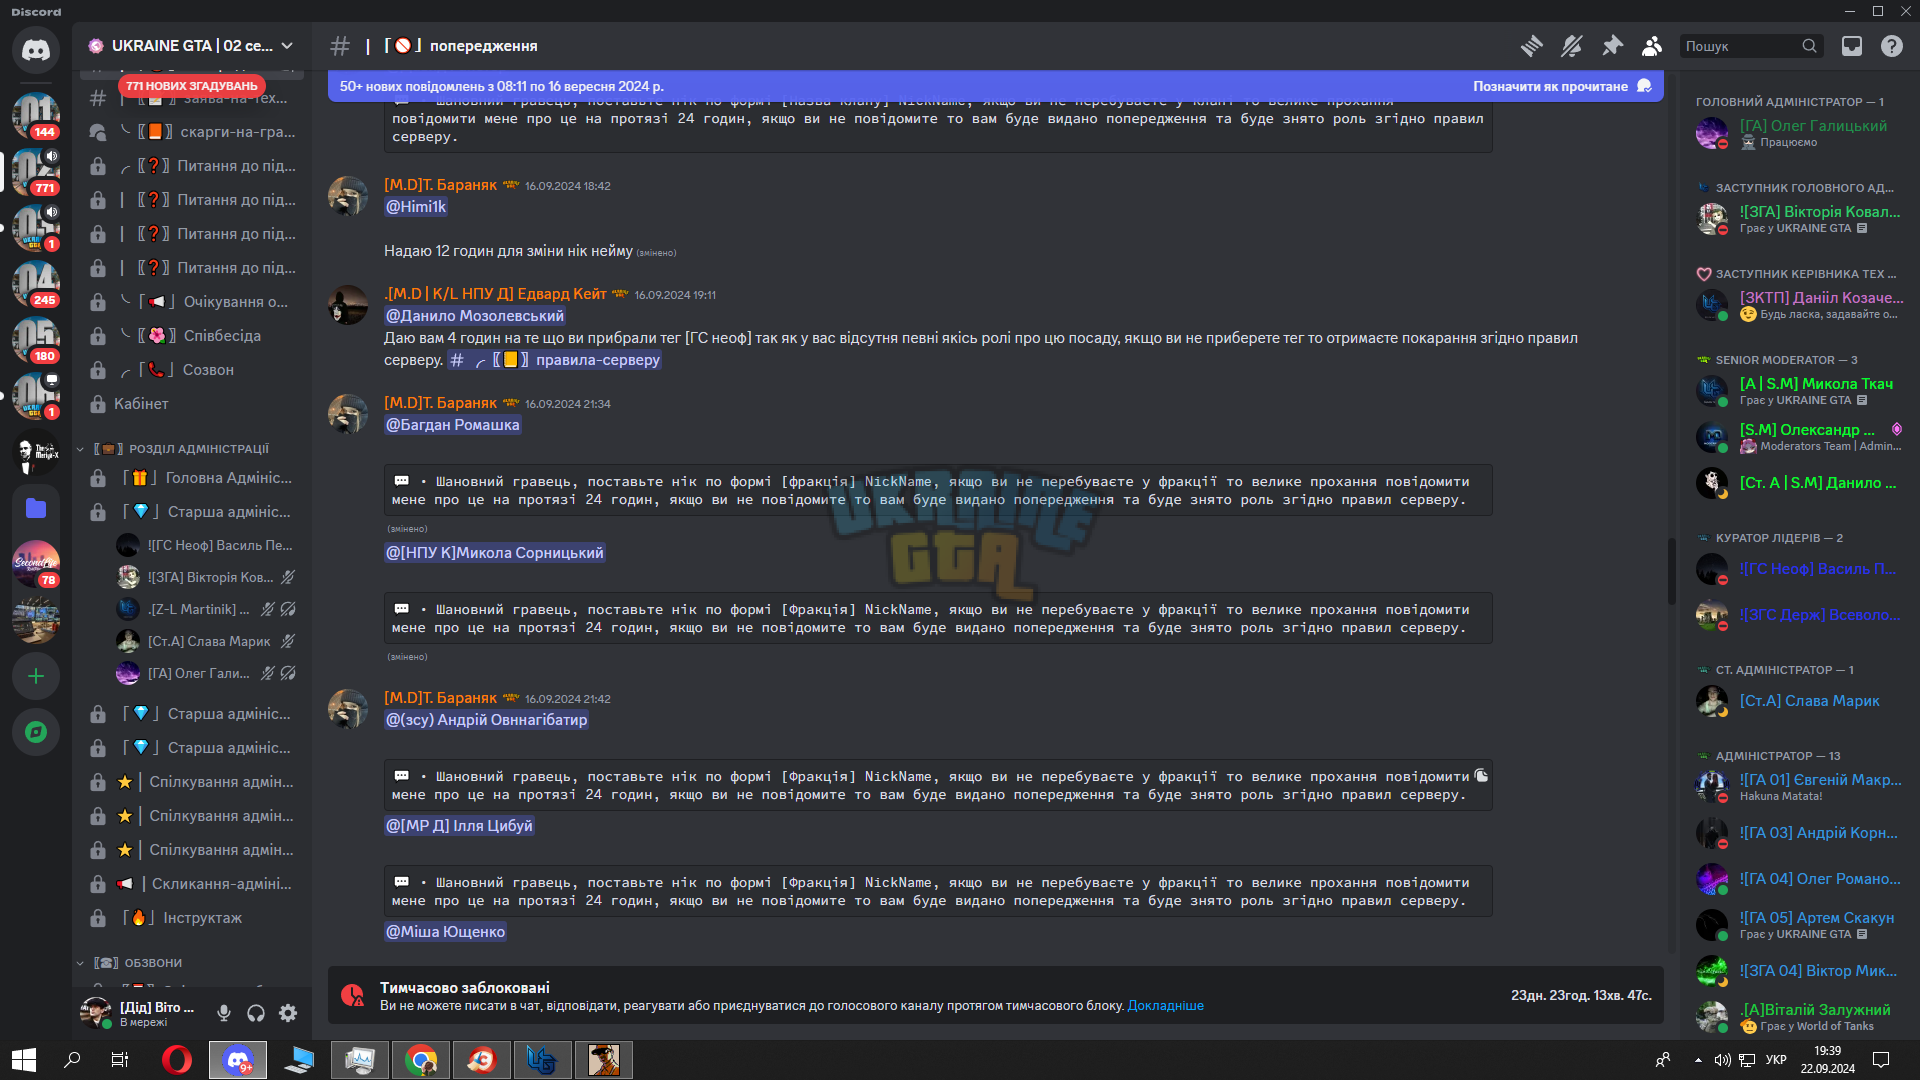Viewport: 1920px width, 1080px height.
Task: Open Discover servers compass icon
Action: click(36, 733)
